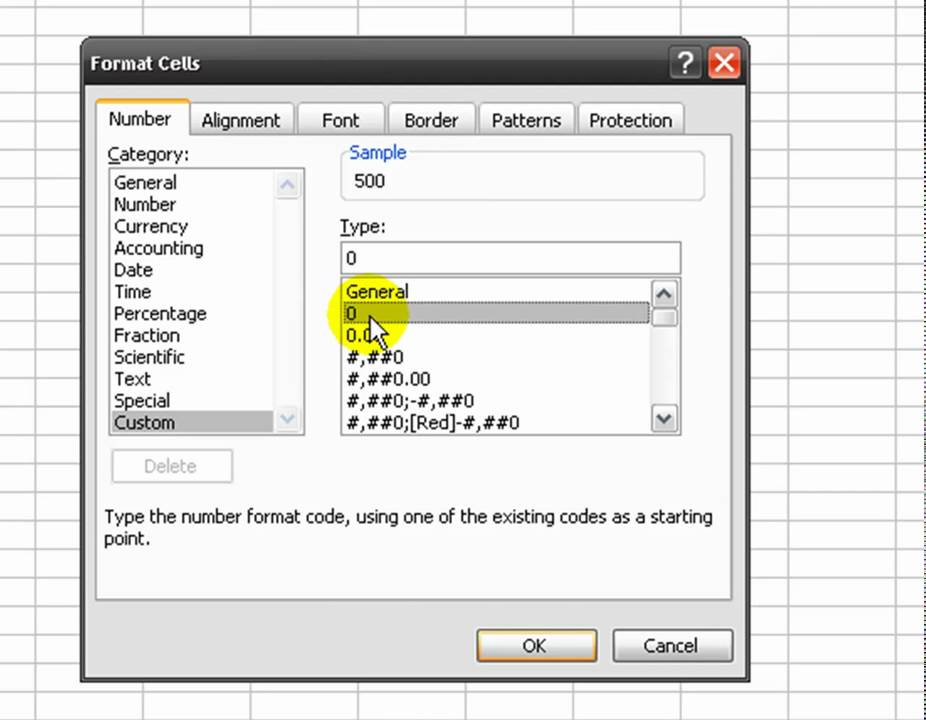Choose the Scientific category
Screen dimensions: 926x720
(193, 357)
